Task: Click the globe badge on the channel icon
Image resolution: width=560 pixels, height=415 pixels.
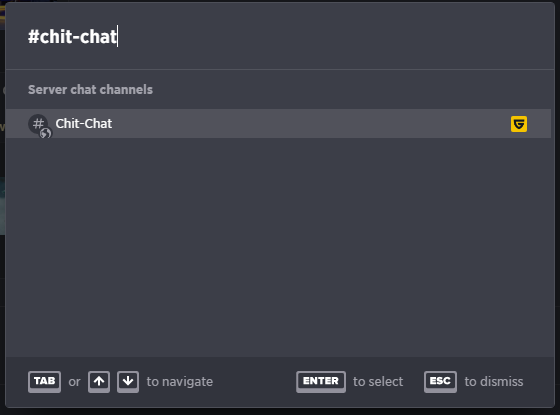Action: click(x=45, y=134)
